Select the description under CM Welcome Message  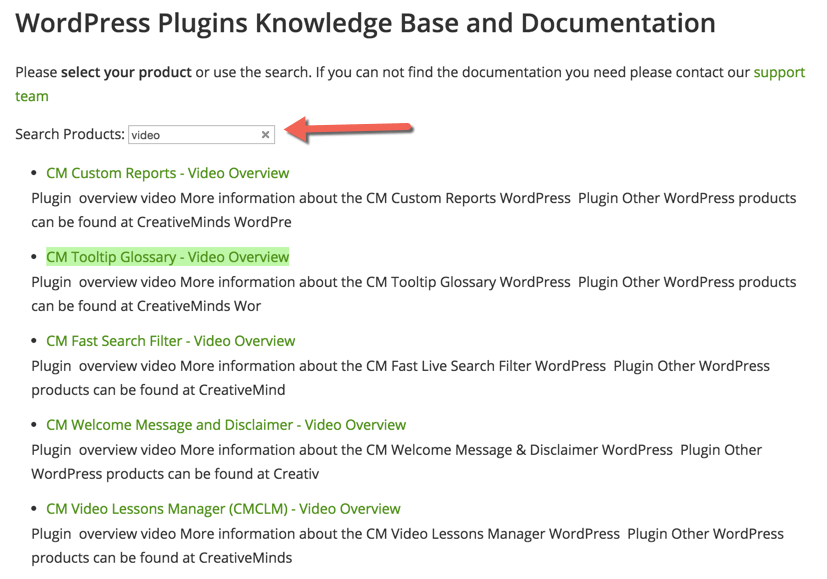tap(400, 461)
